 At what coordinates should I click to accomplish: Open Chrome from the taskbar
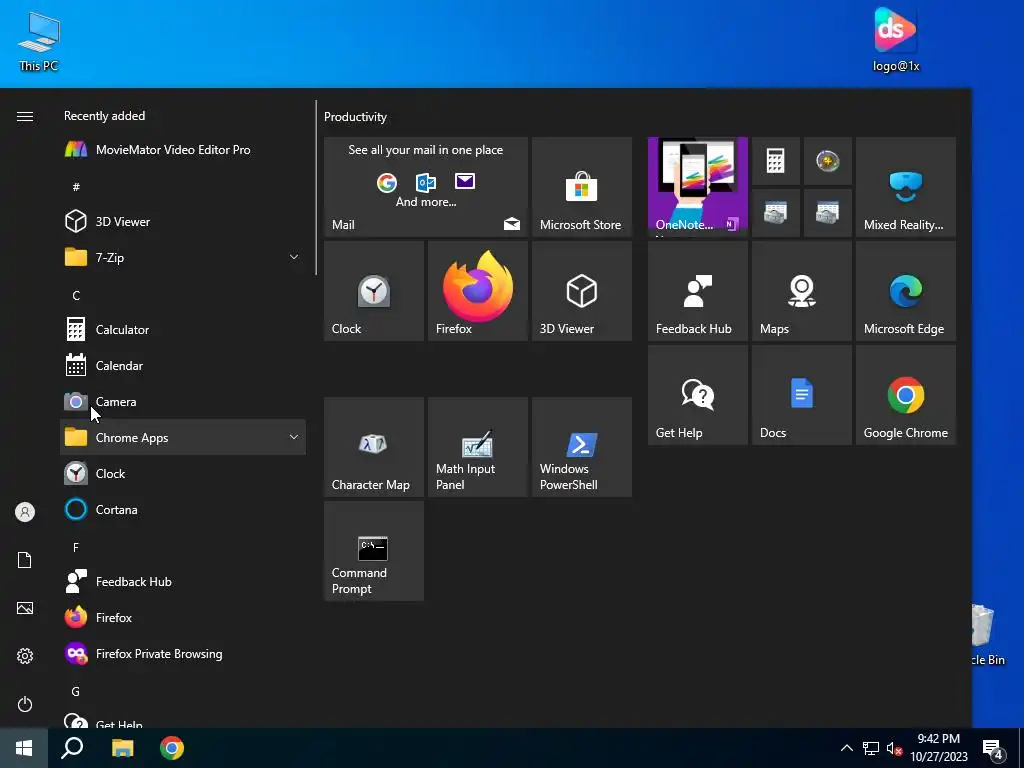pyautogui.click(x=172, y=748)
